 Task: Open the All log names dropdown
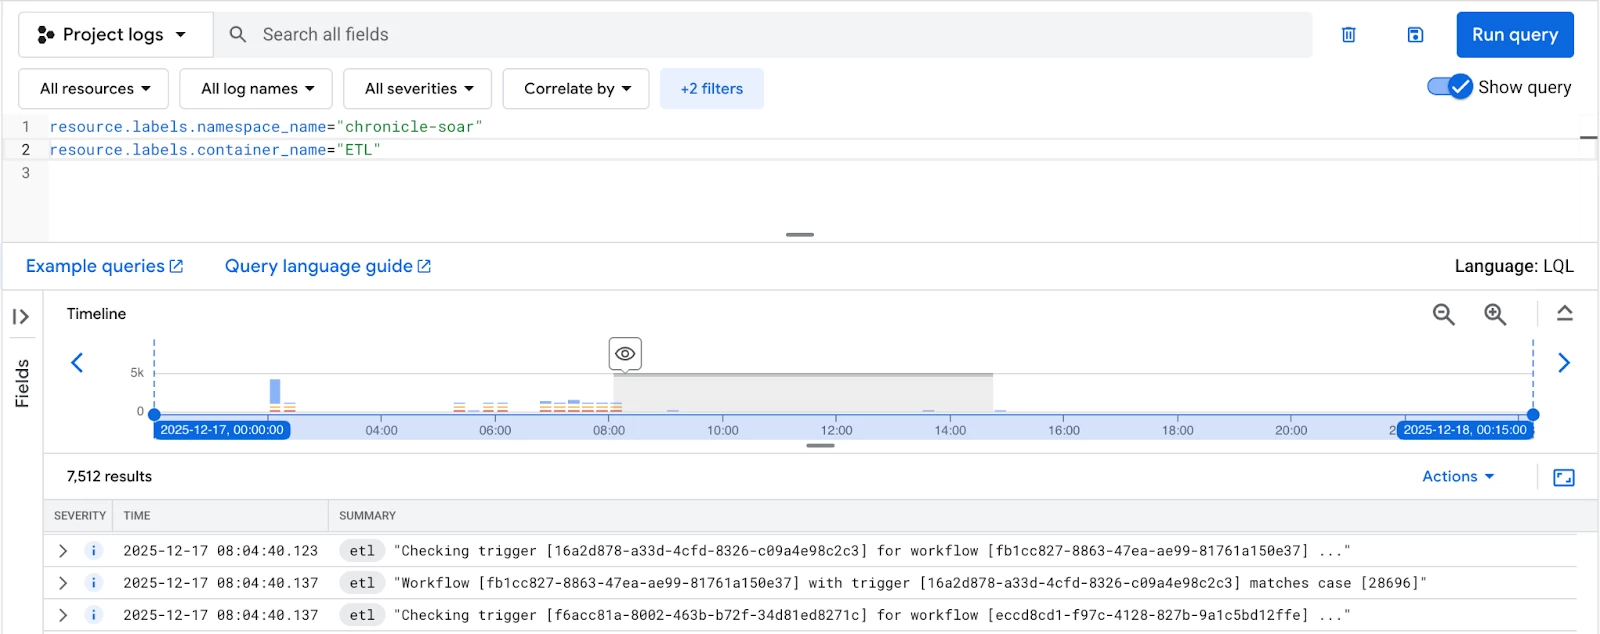(257, 89)
